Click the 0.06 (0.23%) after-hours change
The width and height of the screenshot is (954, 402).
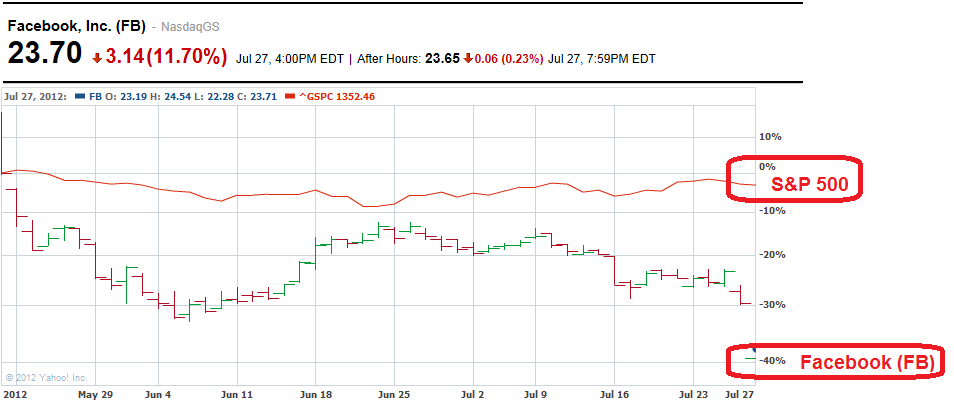509,59
